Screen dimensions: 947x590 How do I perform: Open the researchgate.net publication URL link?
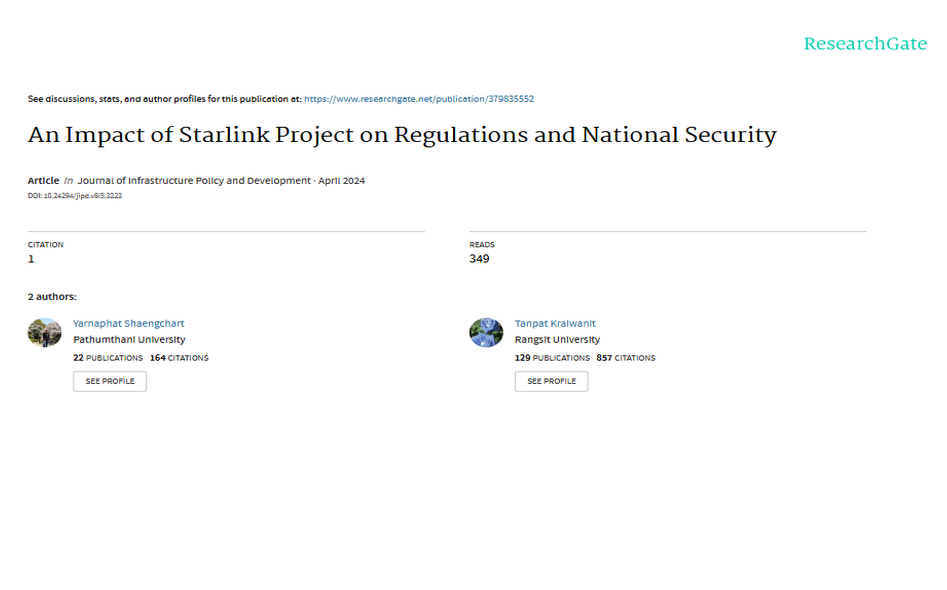click(419, 99)
